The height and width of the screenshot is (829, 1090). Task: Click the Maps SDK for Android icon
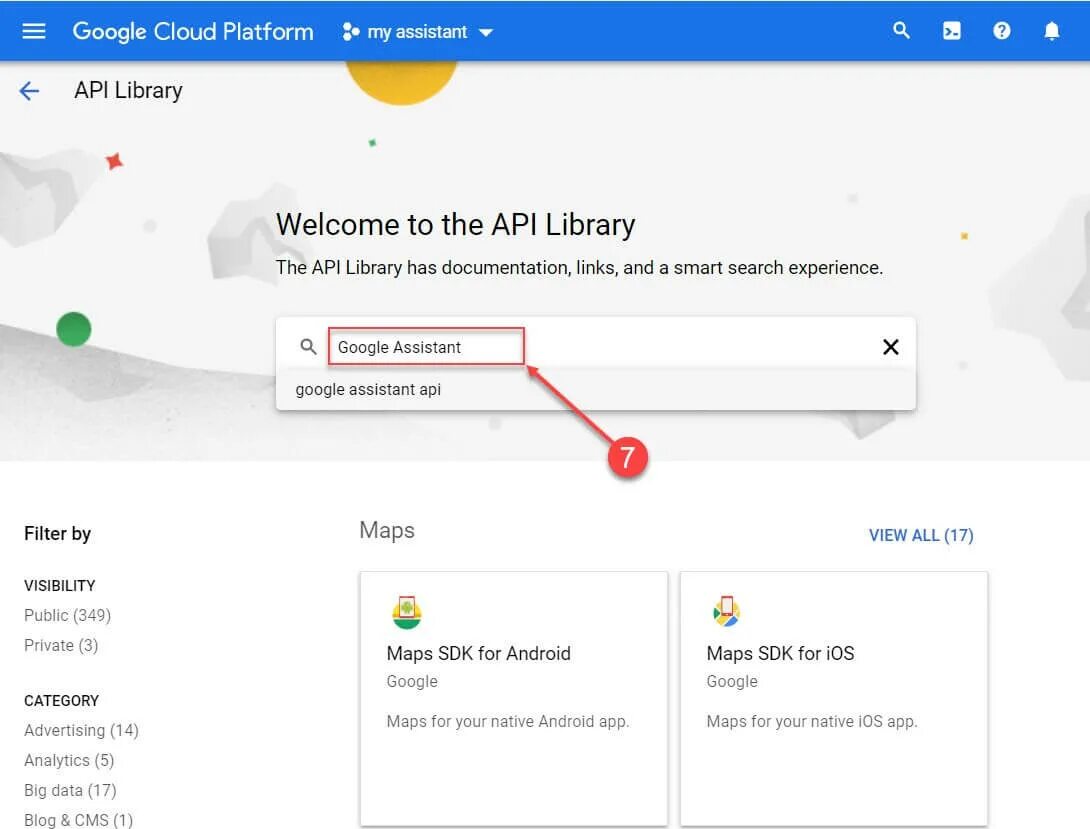pos(406,612)
